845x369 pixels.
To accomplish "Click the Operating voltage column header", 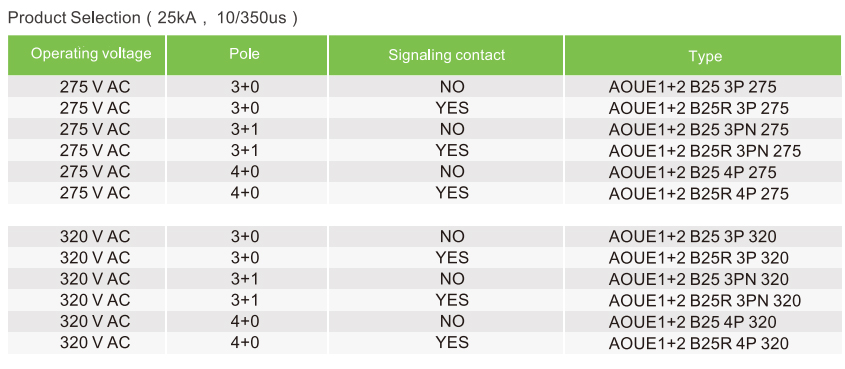I will [x=91, y=54].
